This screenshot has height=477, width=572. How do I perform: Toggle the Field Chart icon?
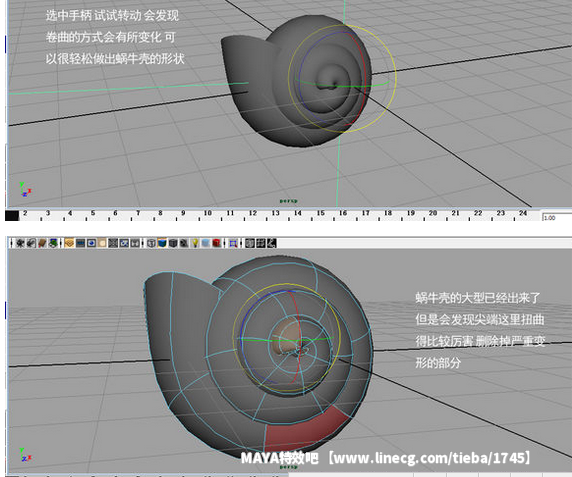113,243
